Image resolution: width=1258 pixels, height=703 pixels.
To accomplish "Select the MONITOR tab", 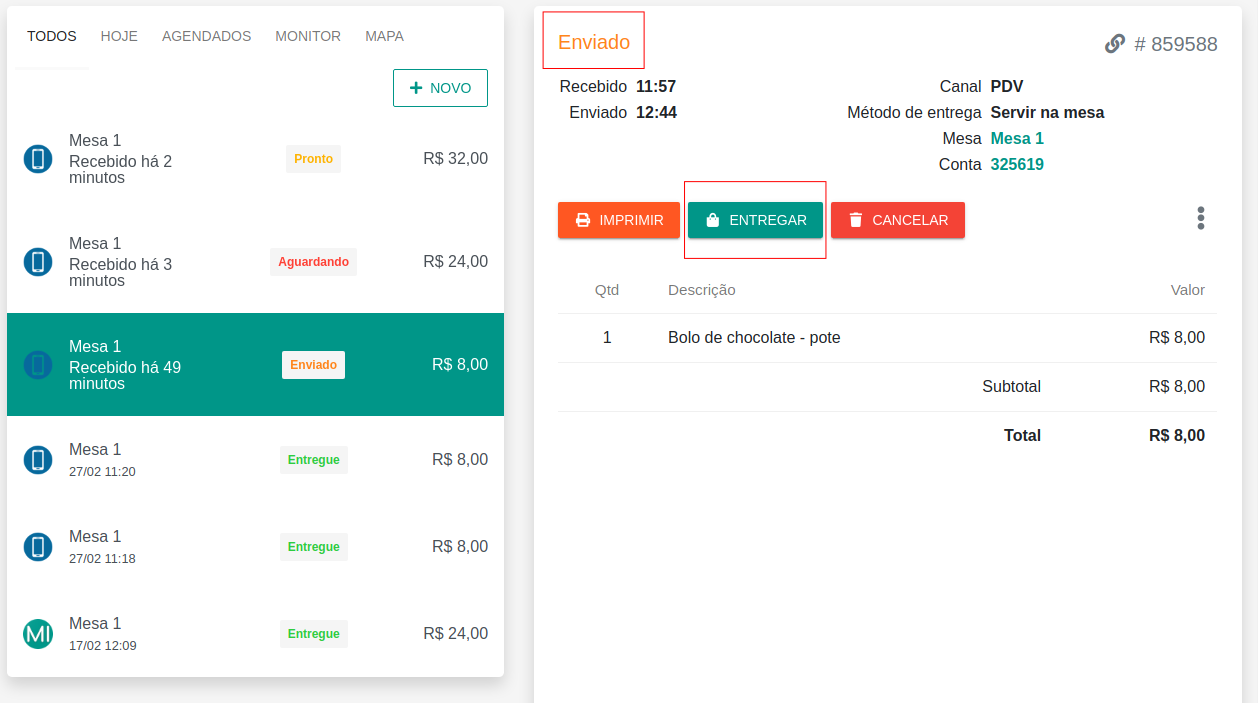I will (x=308, y=36).
